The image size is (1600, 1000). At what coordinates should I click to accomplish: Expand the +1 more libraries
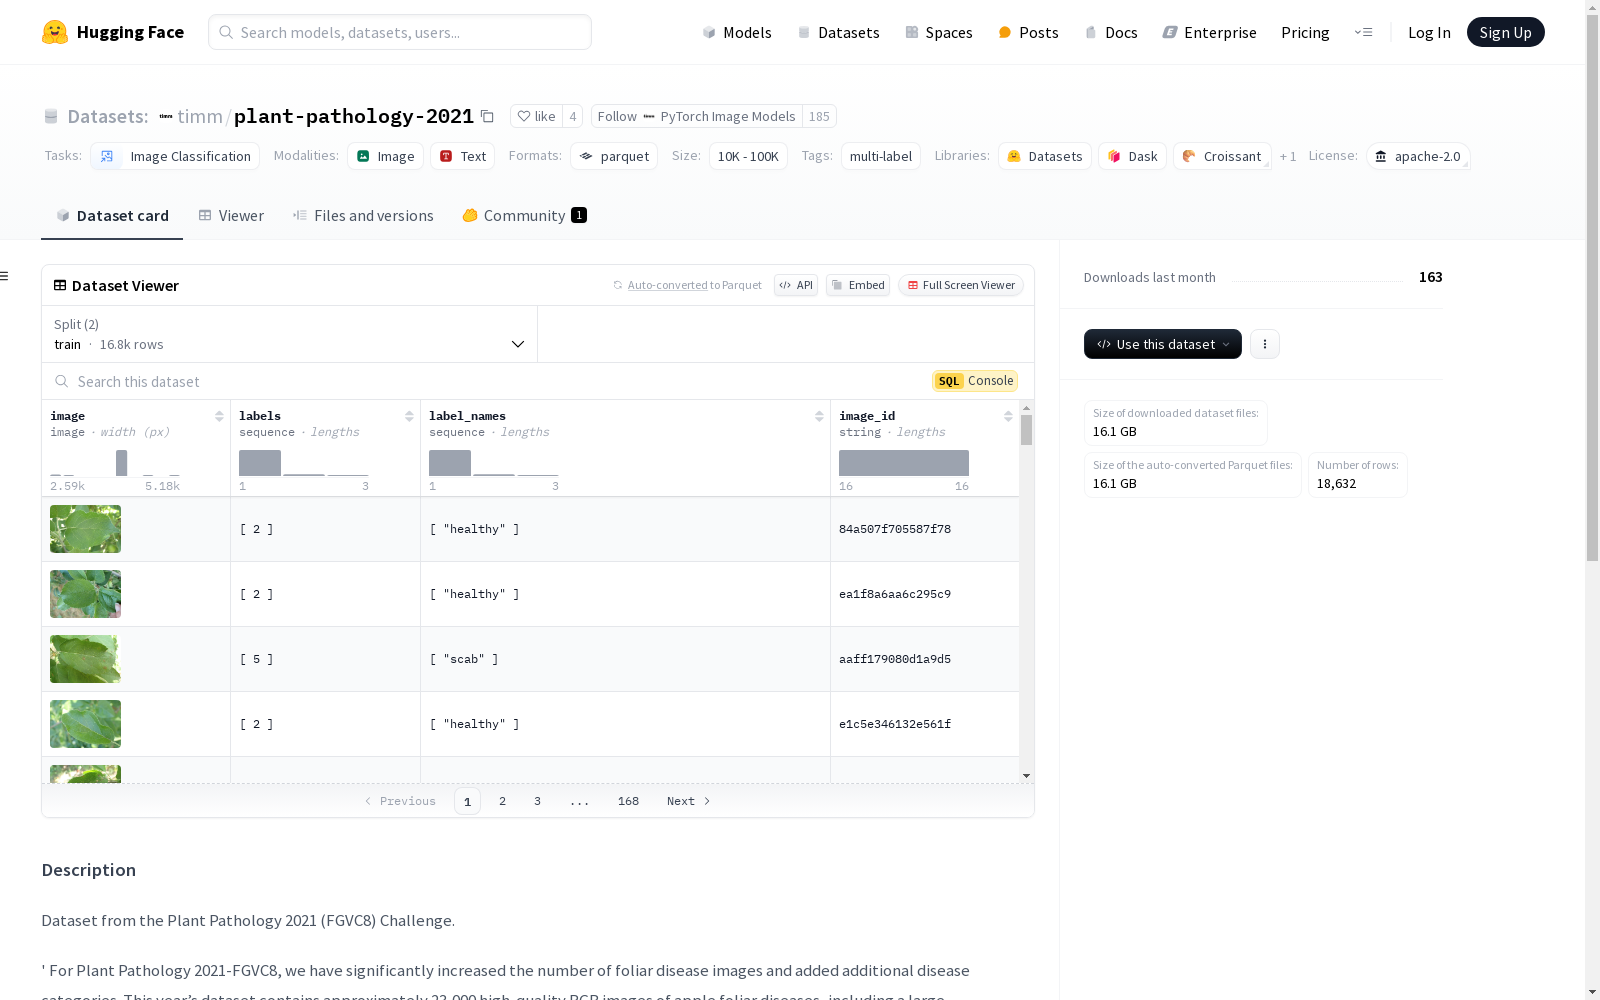(x=1288, y=156)
